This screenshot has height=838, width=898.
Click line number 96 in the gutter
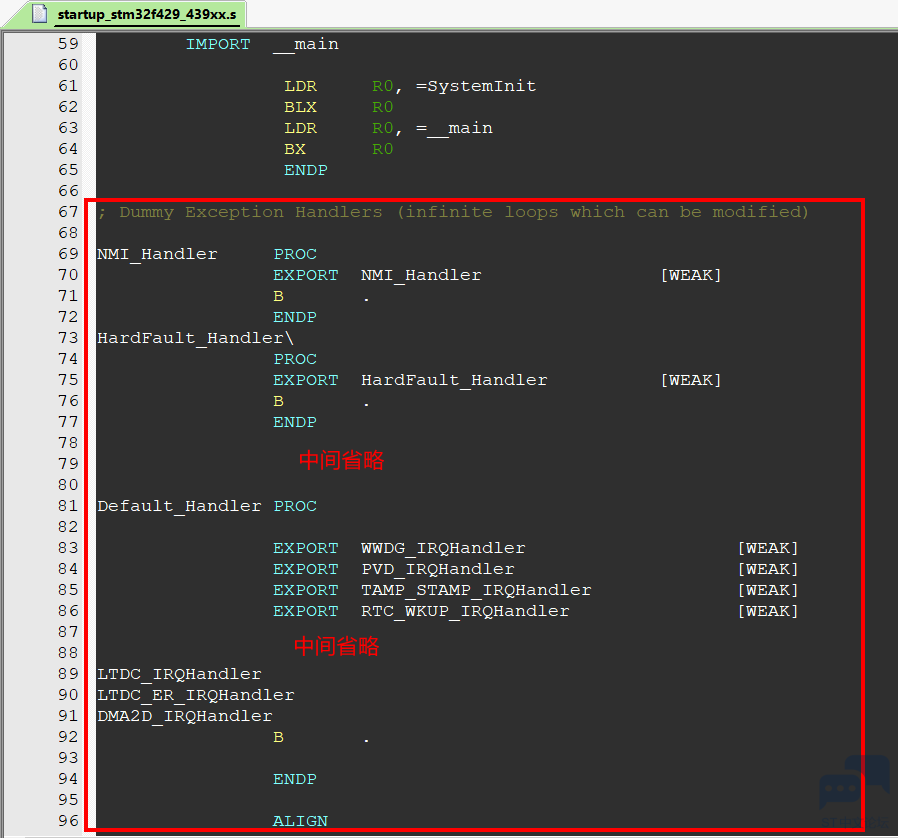point(68,821)
